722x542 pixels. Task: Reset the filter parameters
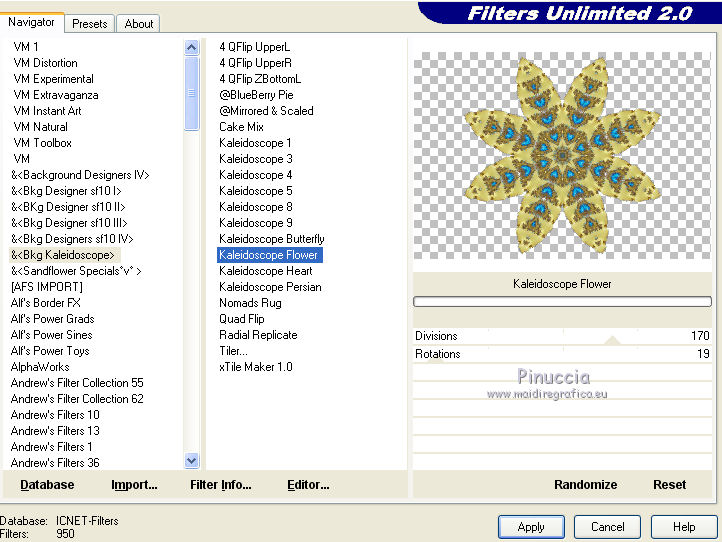coord(670,484)
